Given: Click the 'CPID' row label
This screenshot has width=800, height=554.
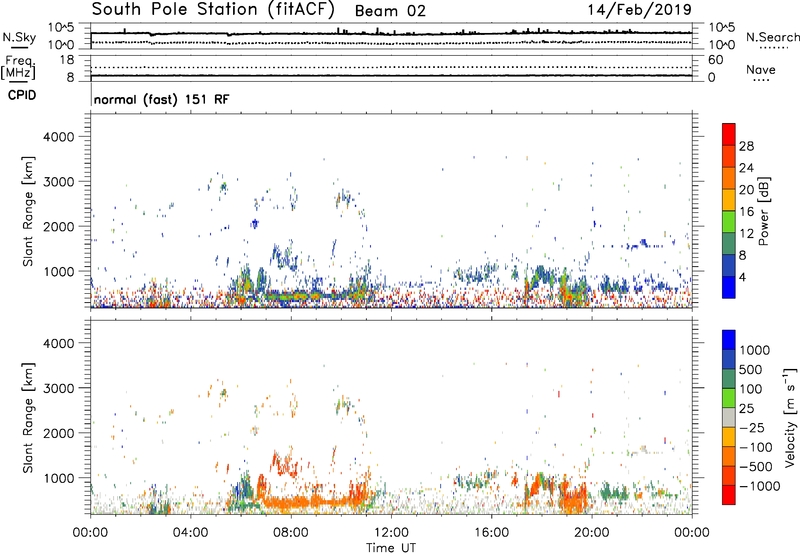Looking at the screenshot, I should click(x=22, y=95).
